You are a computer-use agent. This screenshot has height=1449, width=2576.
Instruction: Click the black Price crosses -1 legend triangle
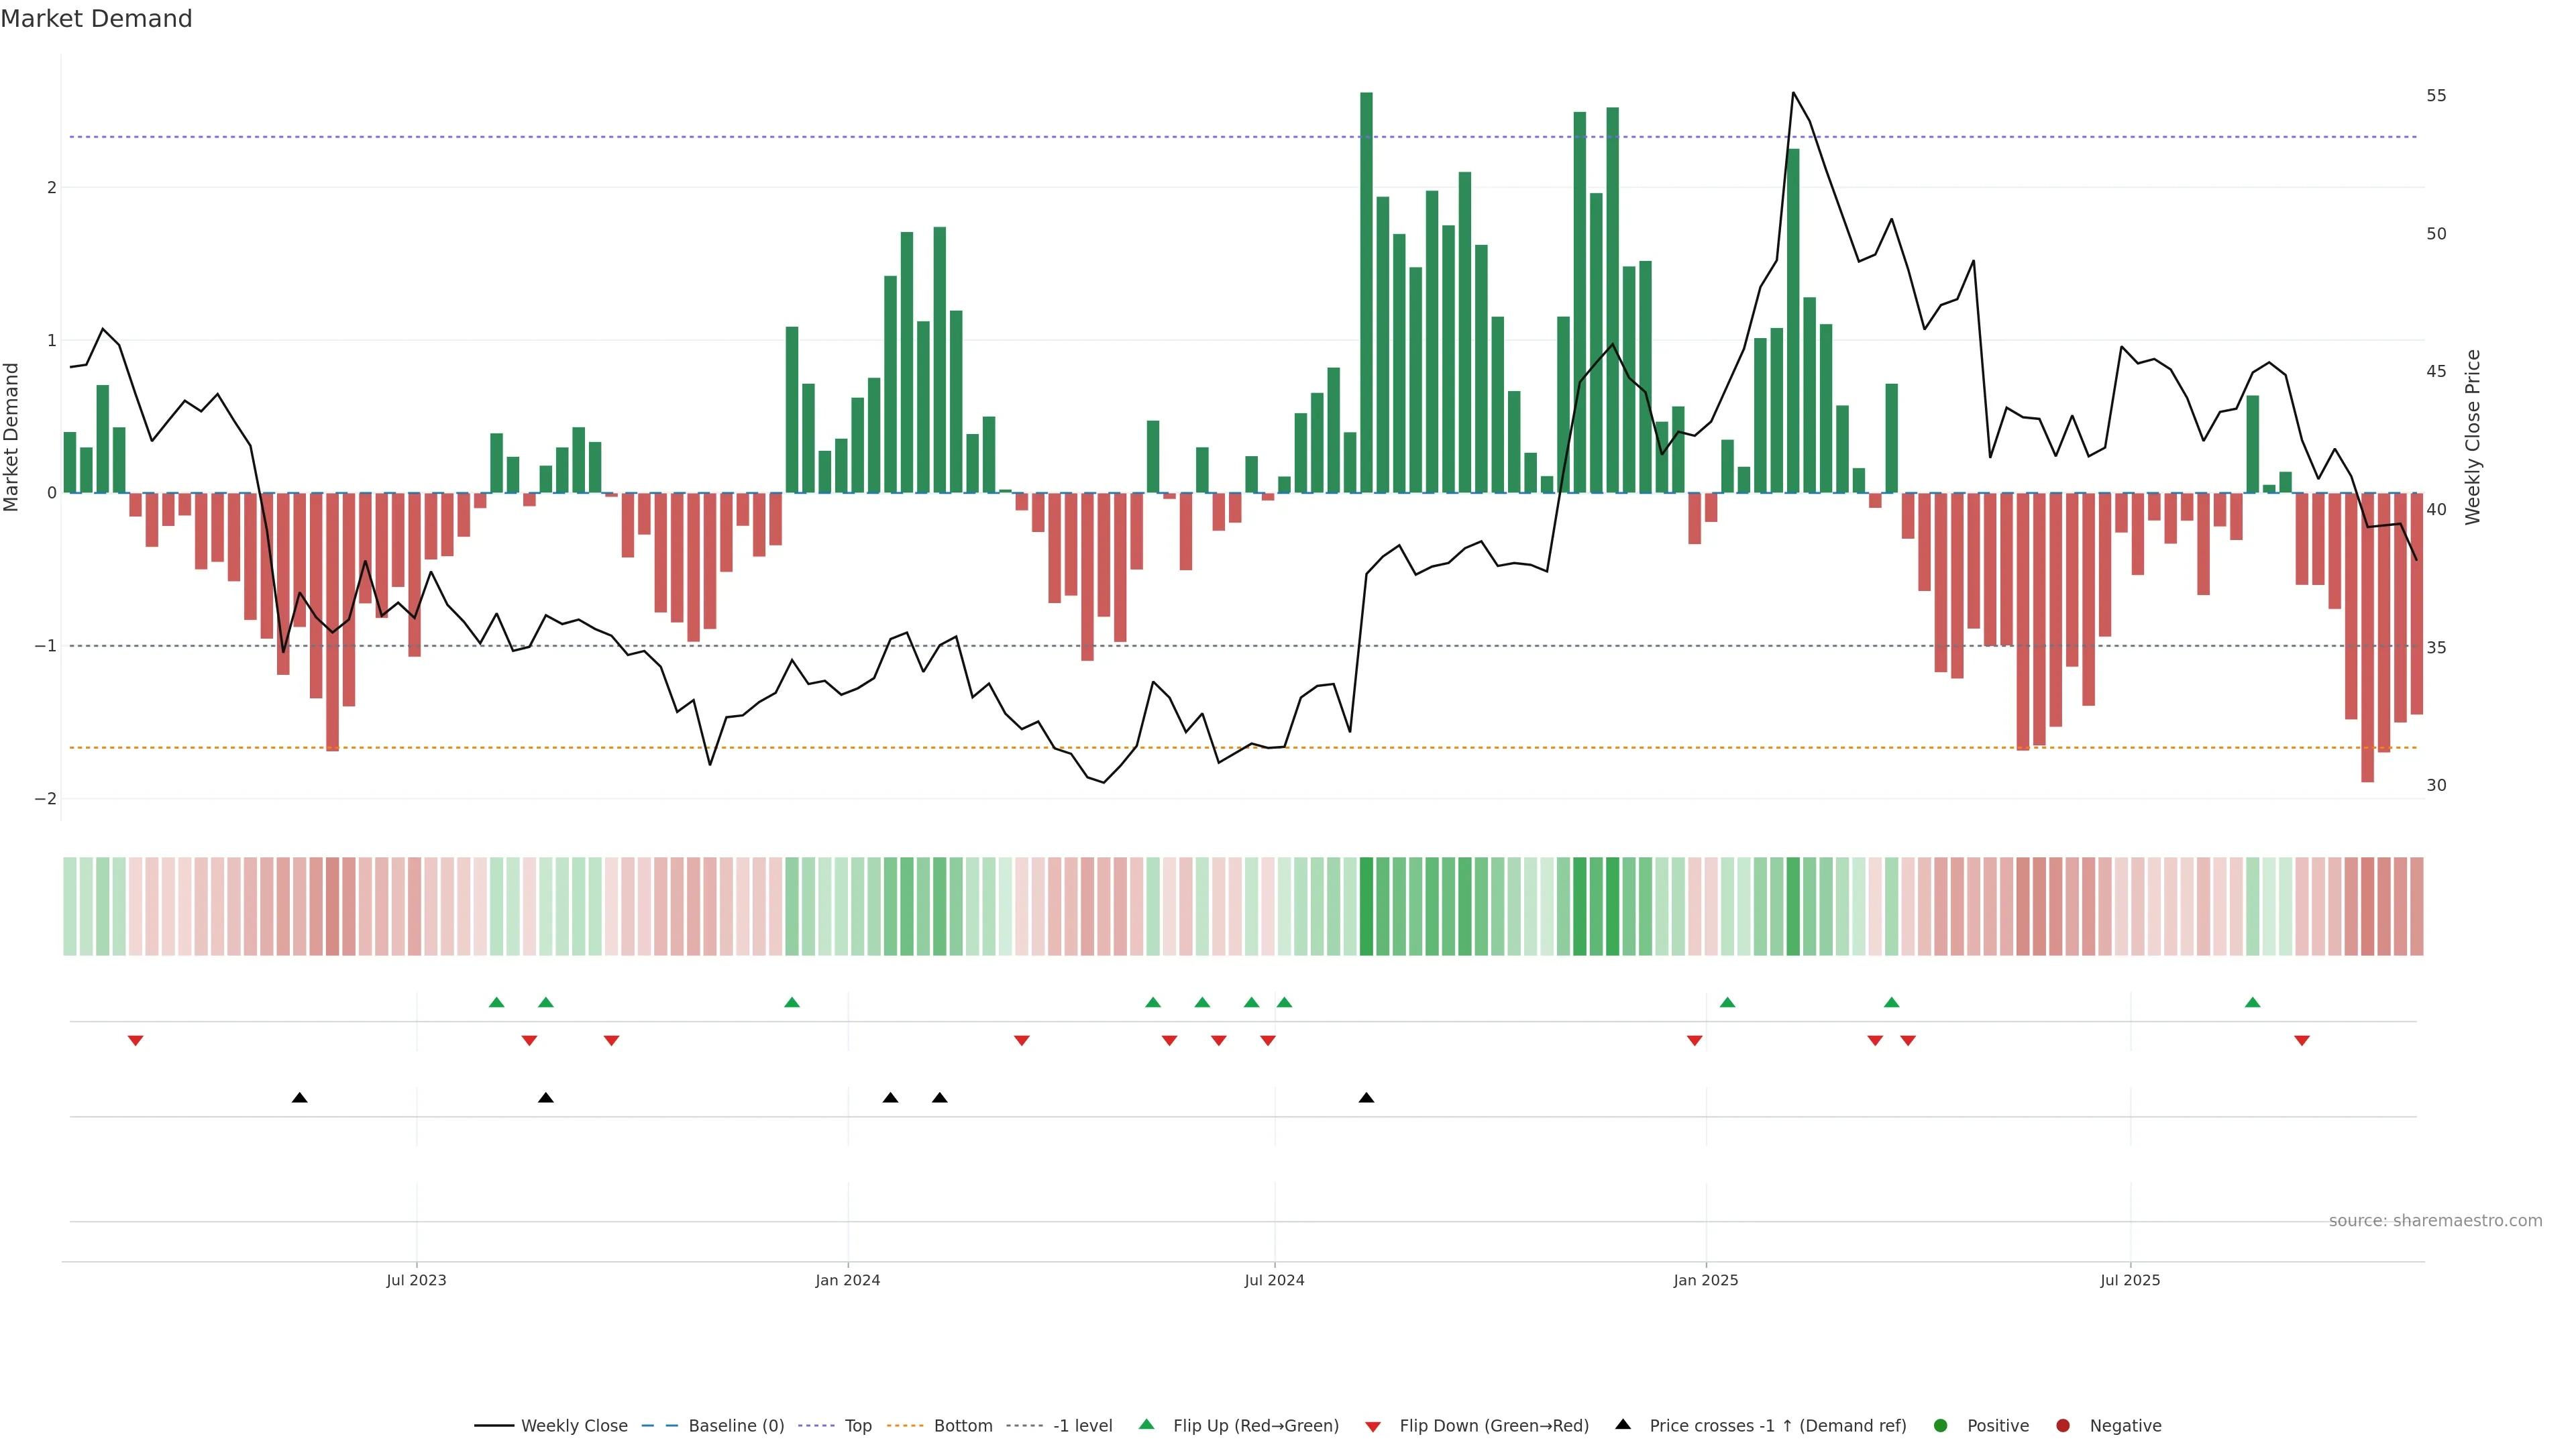click(x=1623, y=1425)
